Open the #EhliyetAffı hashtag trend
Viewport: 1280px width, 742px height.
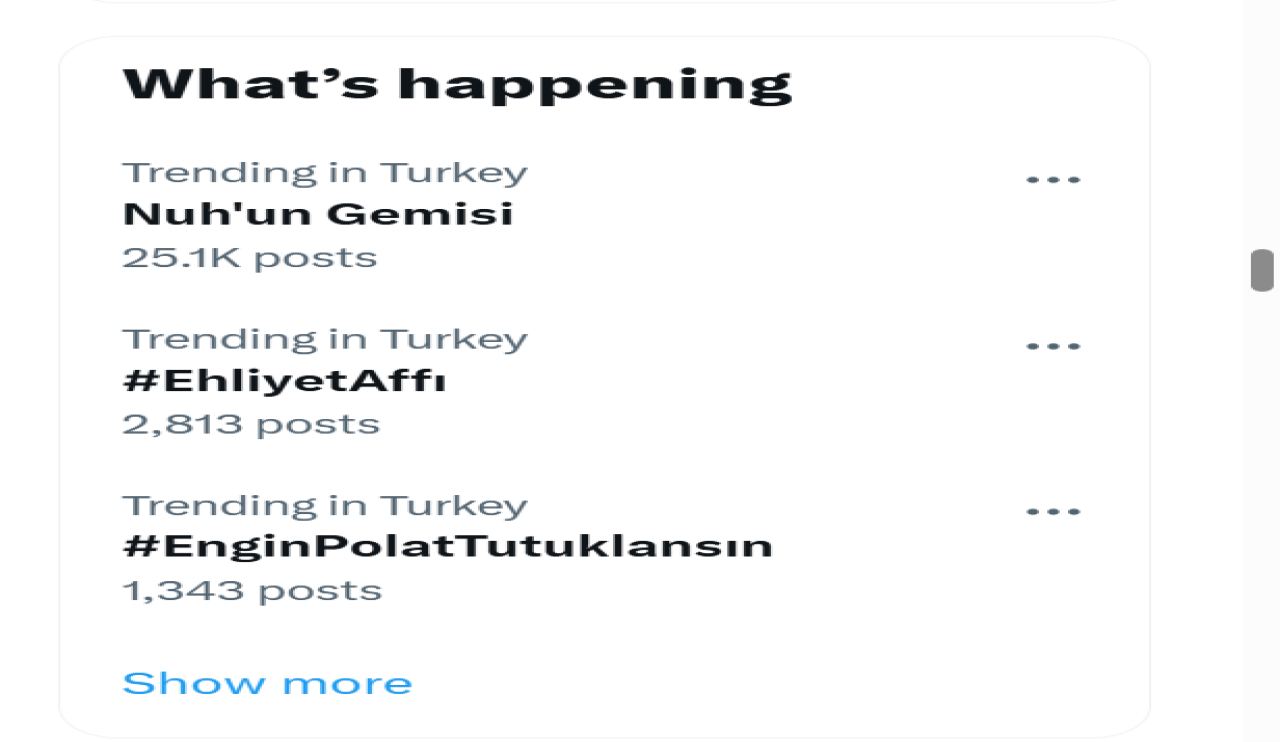tap(283, 381)
